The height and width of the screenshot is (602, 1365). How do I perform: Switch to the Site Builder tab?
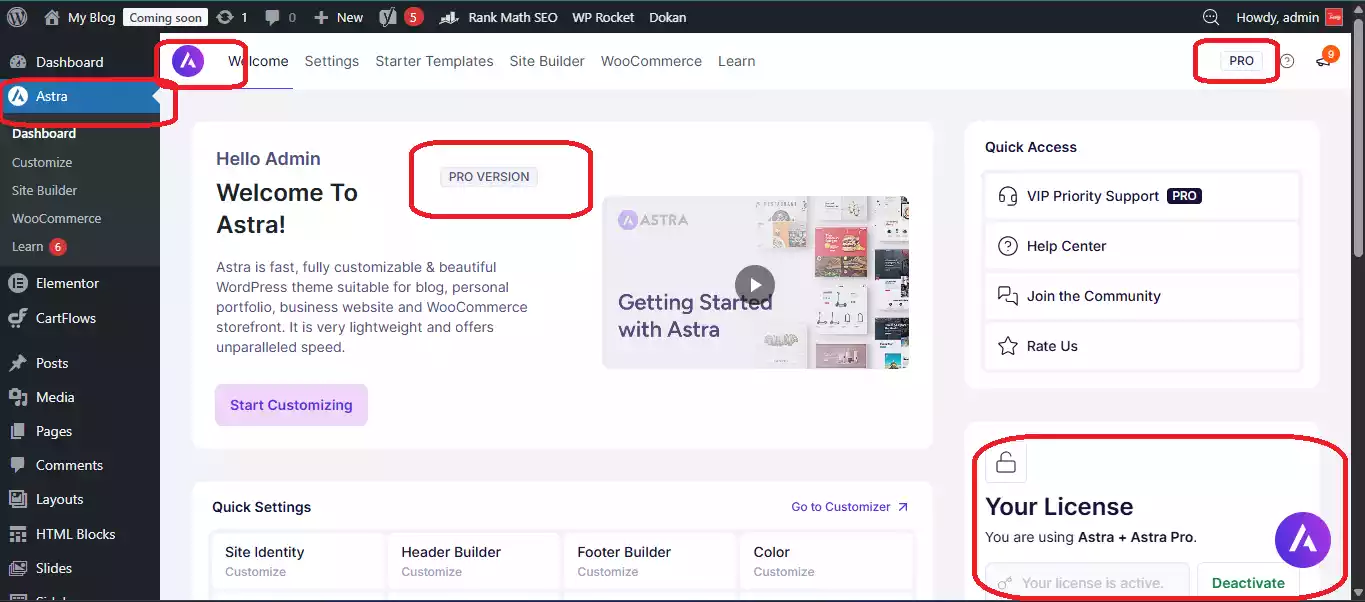[x=547, y=61]
